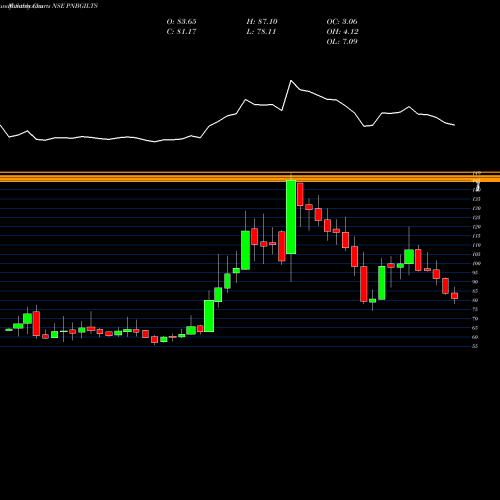Click the 90 price axis label

click(475, 282)
